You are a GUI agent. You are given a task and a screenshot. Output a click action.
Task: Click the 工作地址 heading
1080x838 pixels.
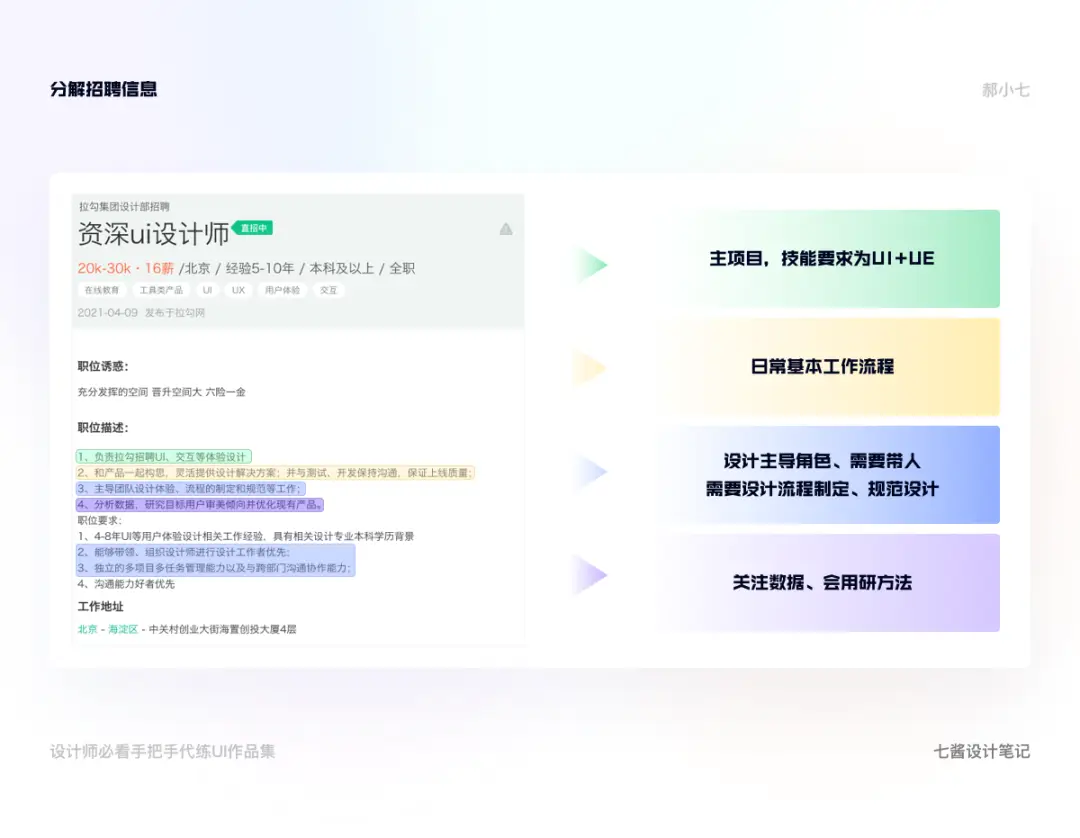[x=101, y=607]
